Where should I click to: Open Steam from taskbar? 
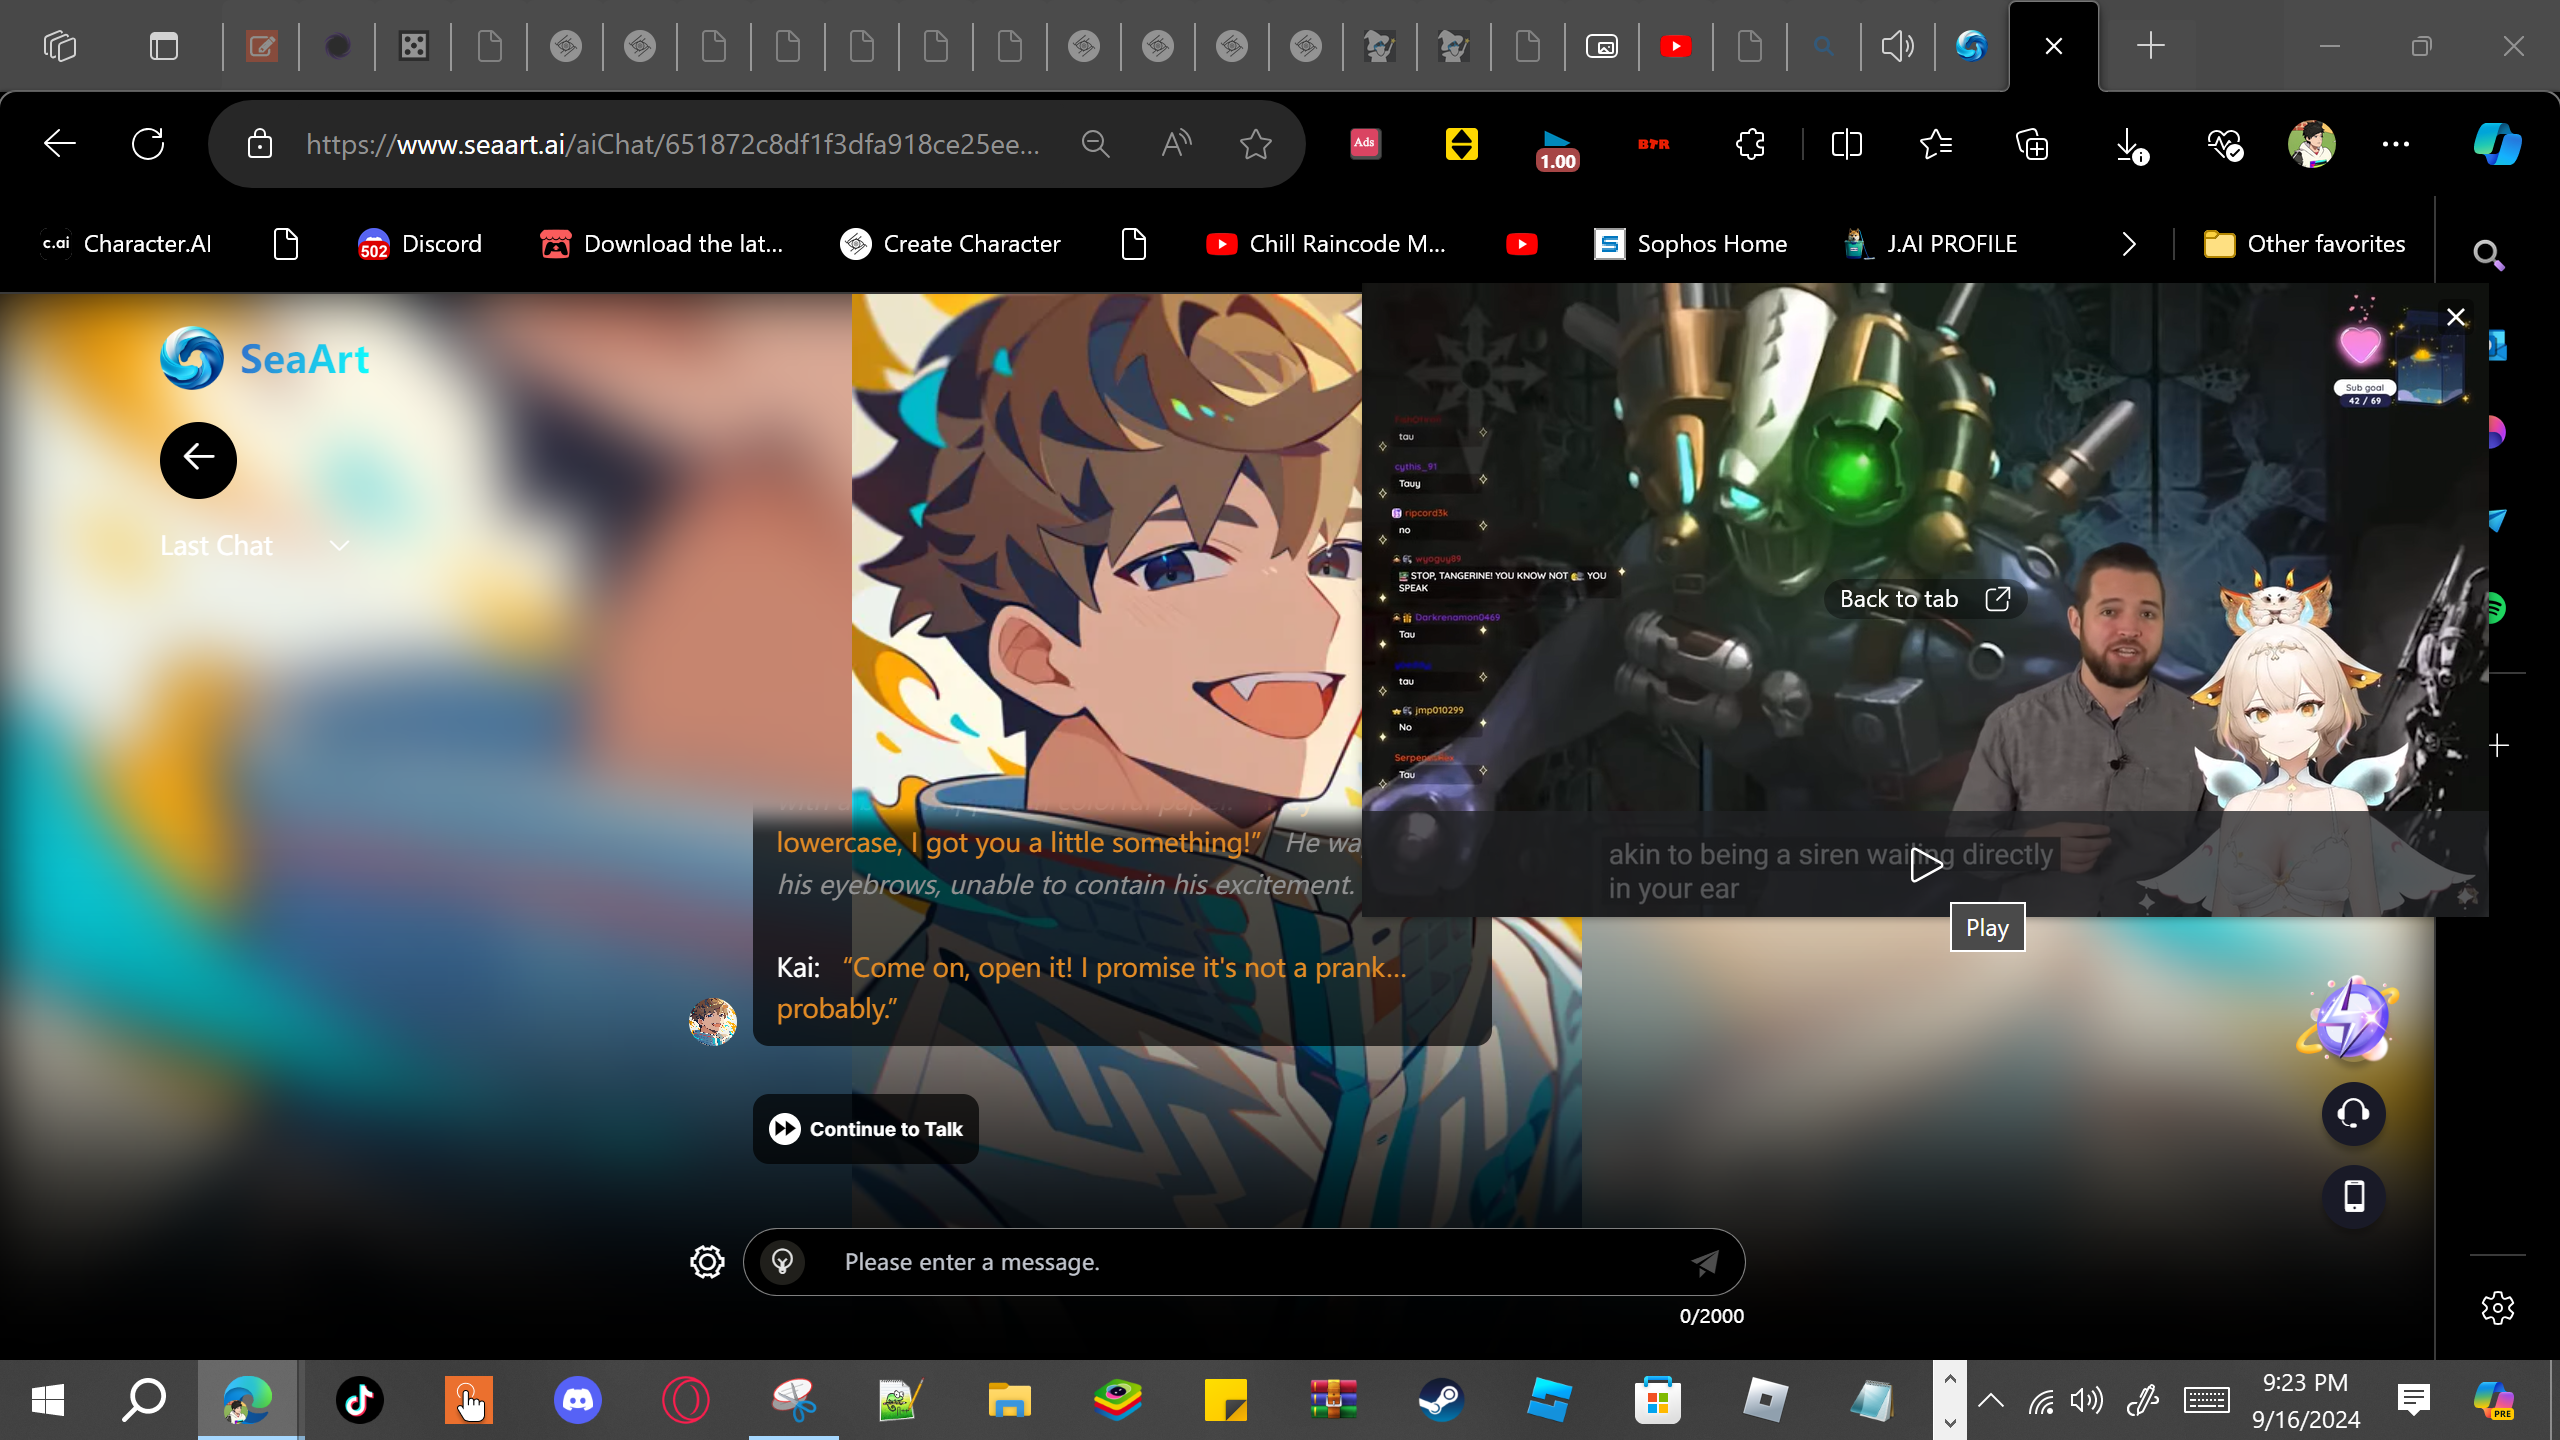(1441, 1400)
